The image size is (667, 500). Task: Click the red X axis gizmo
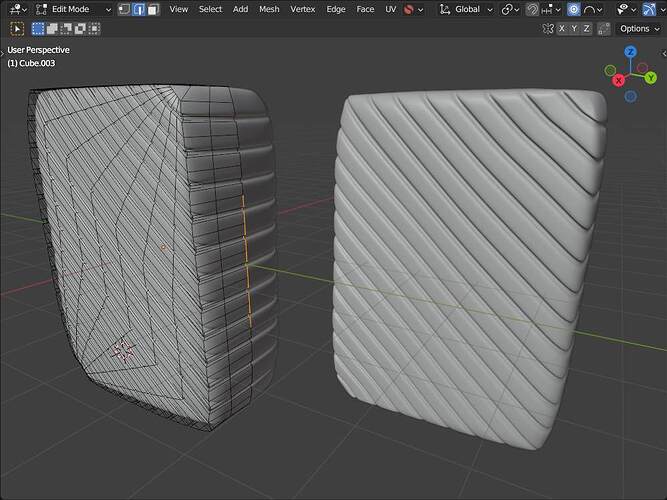tap(619, 80)
